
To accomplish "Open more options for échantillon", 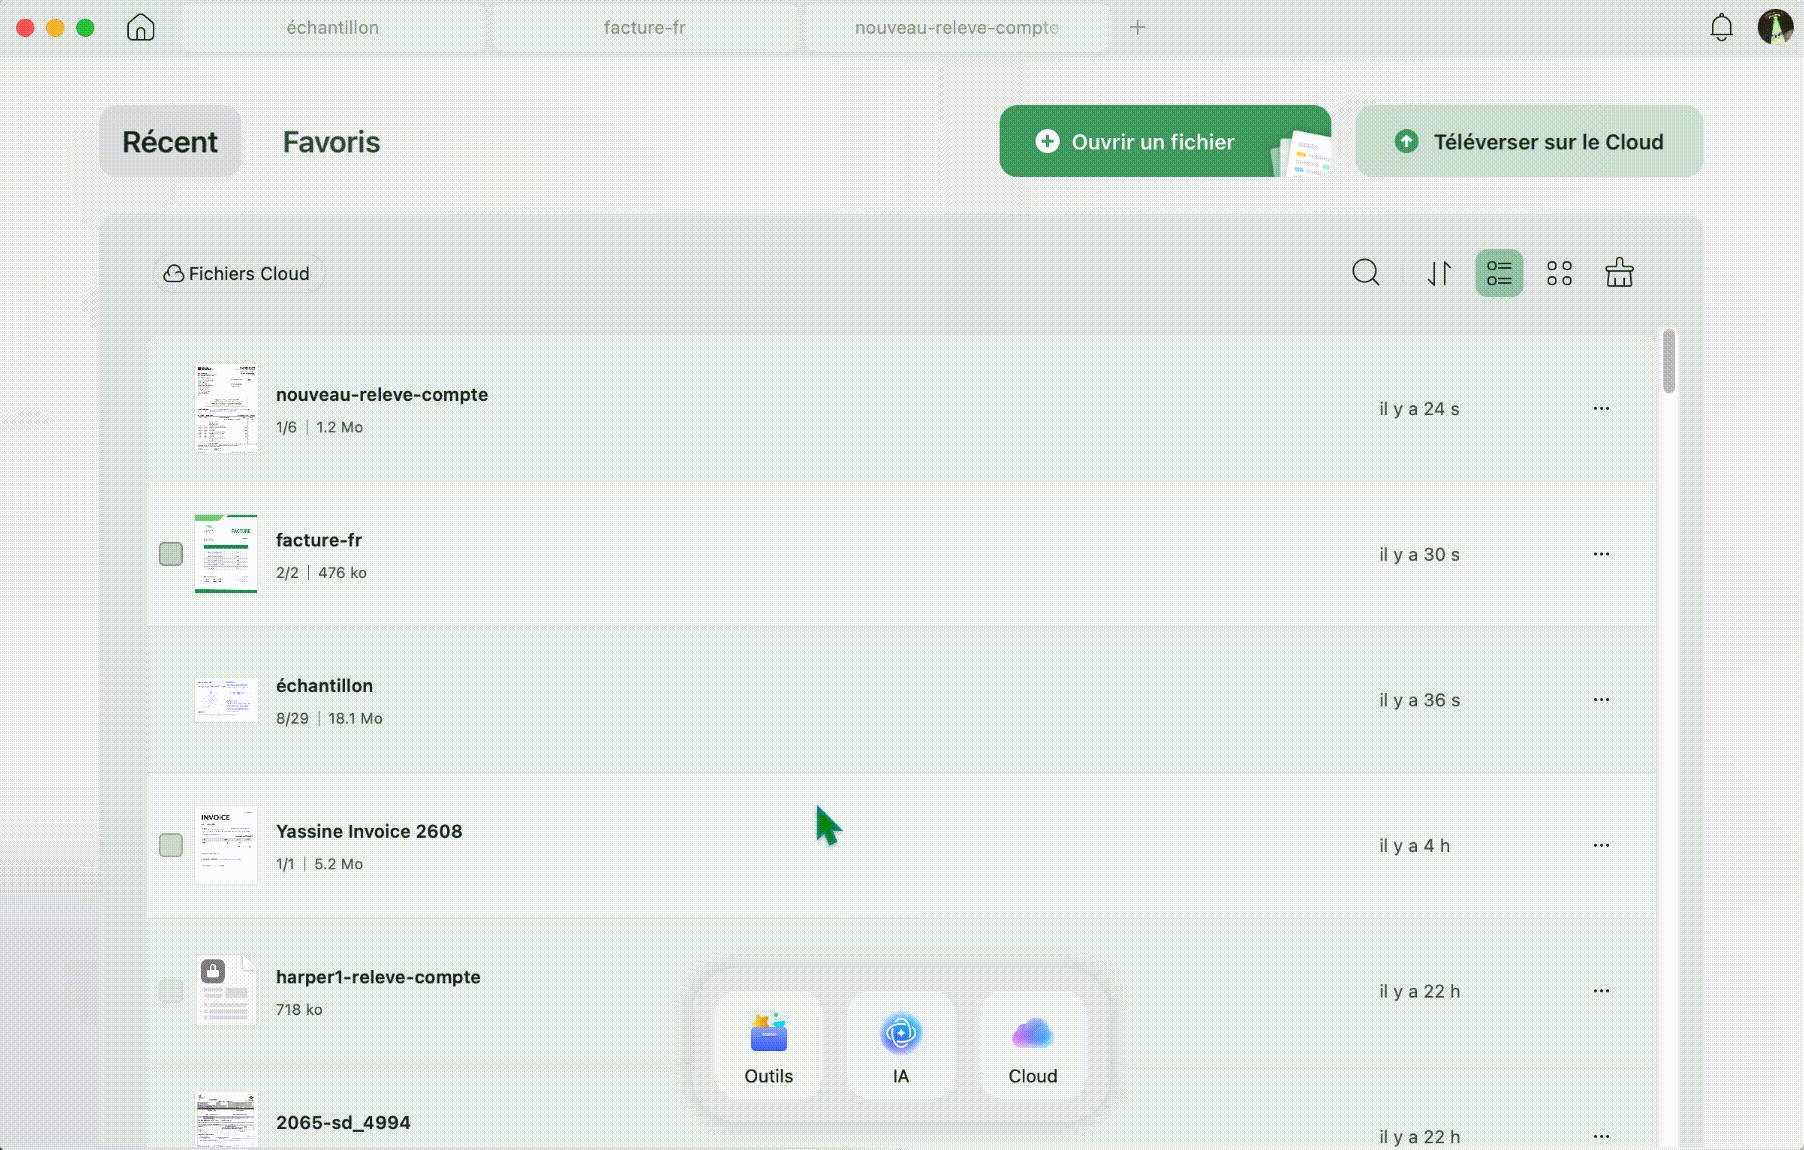I will [1601, 700].
